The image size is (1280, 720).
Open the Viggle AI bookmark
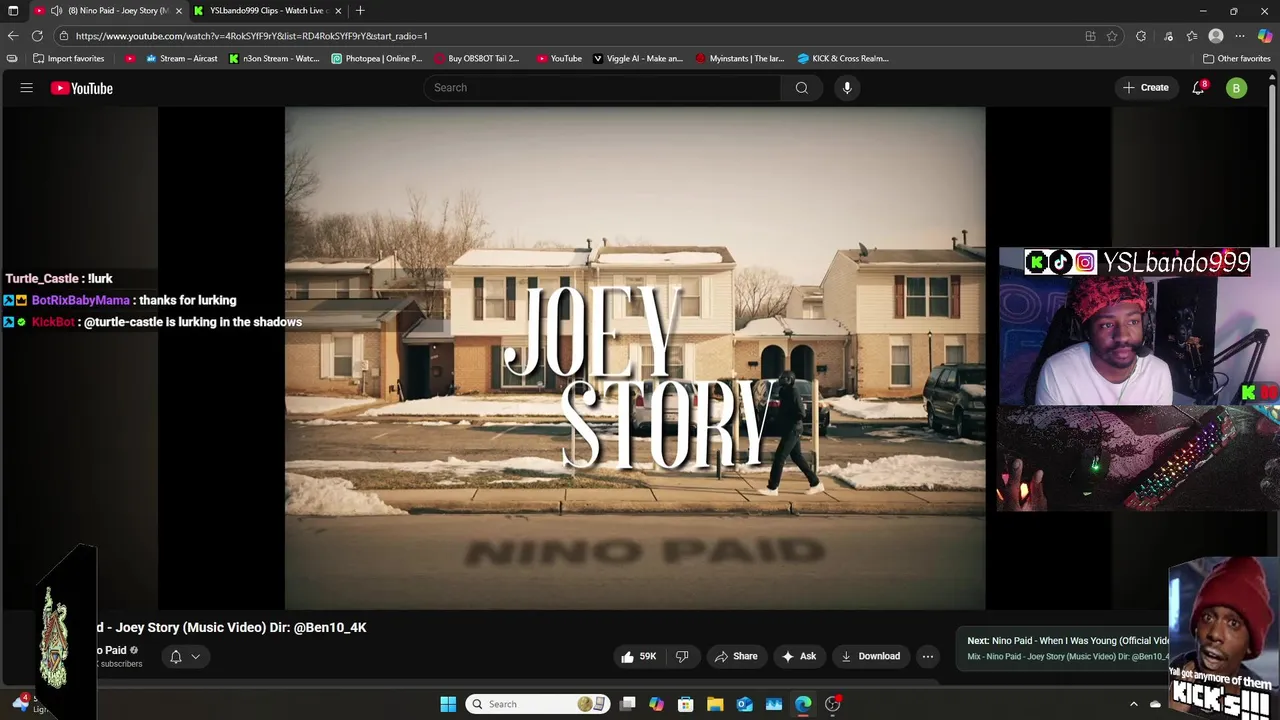(x=638, y=58)
